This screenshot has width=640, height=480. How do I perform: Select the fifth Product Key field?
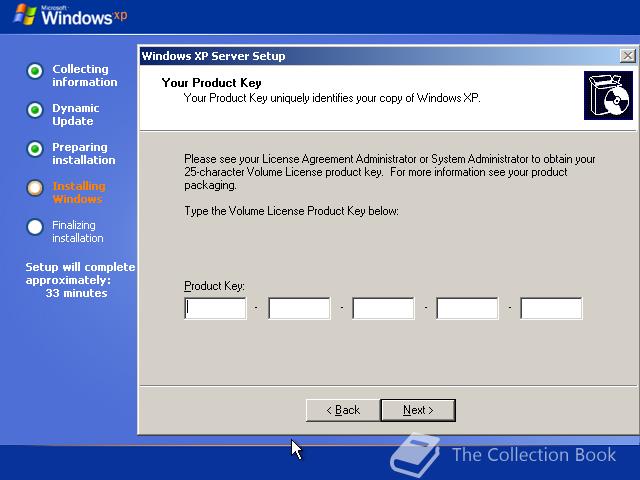[551, 308]
